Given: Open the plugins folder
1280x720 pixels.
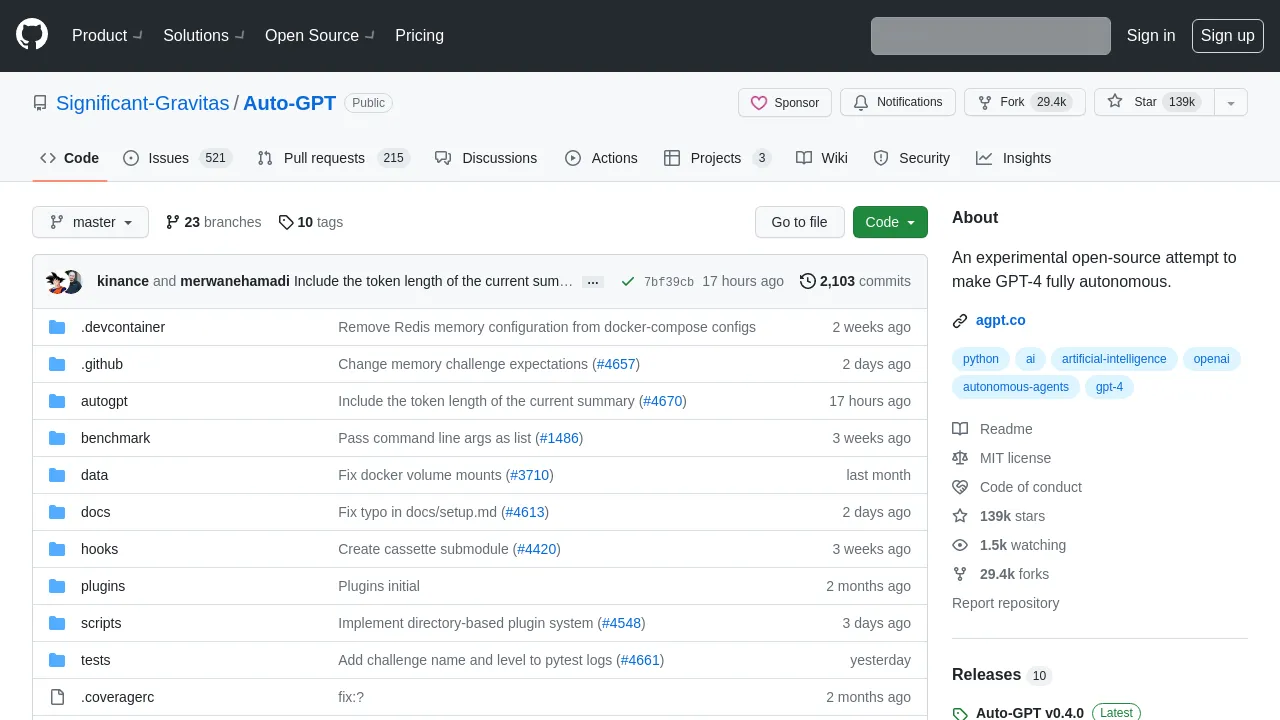Looking at the screenshot, I should (103, 586).
